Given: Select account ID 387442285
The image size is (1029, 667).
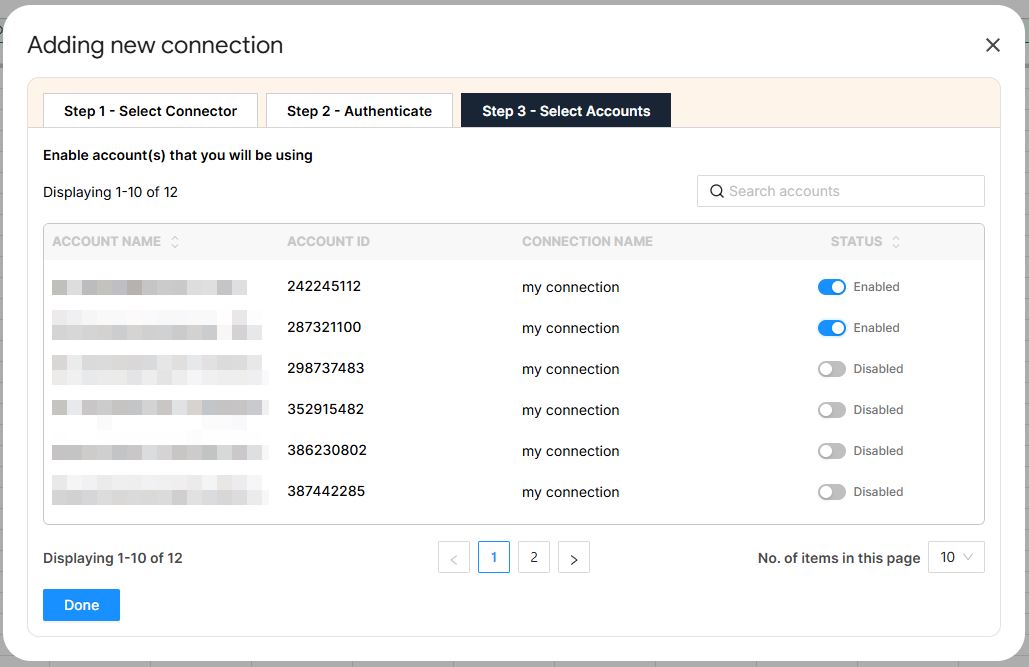Looking at the screenshot, I should (326, 491).
